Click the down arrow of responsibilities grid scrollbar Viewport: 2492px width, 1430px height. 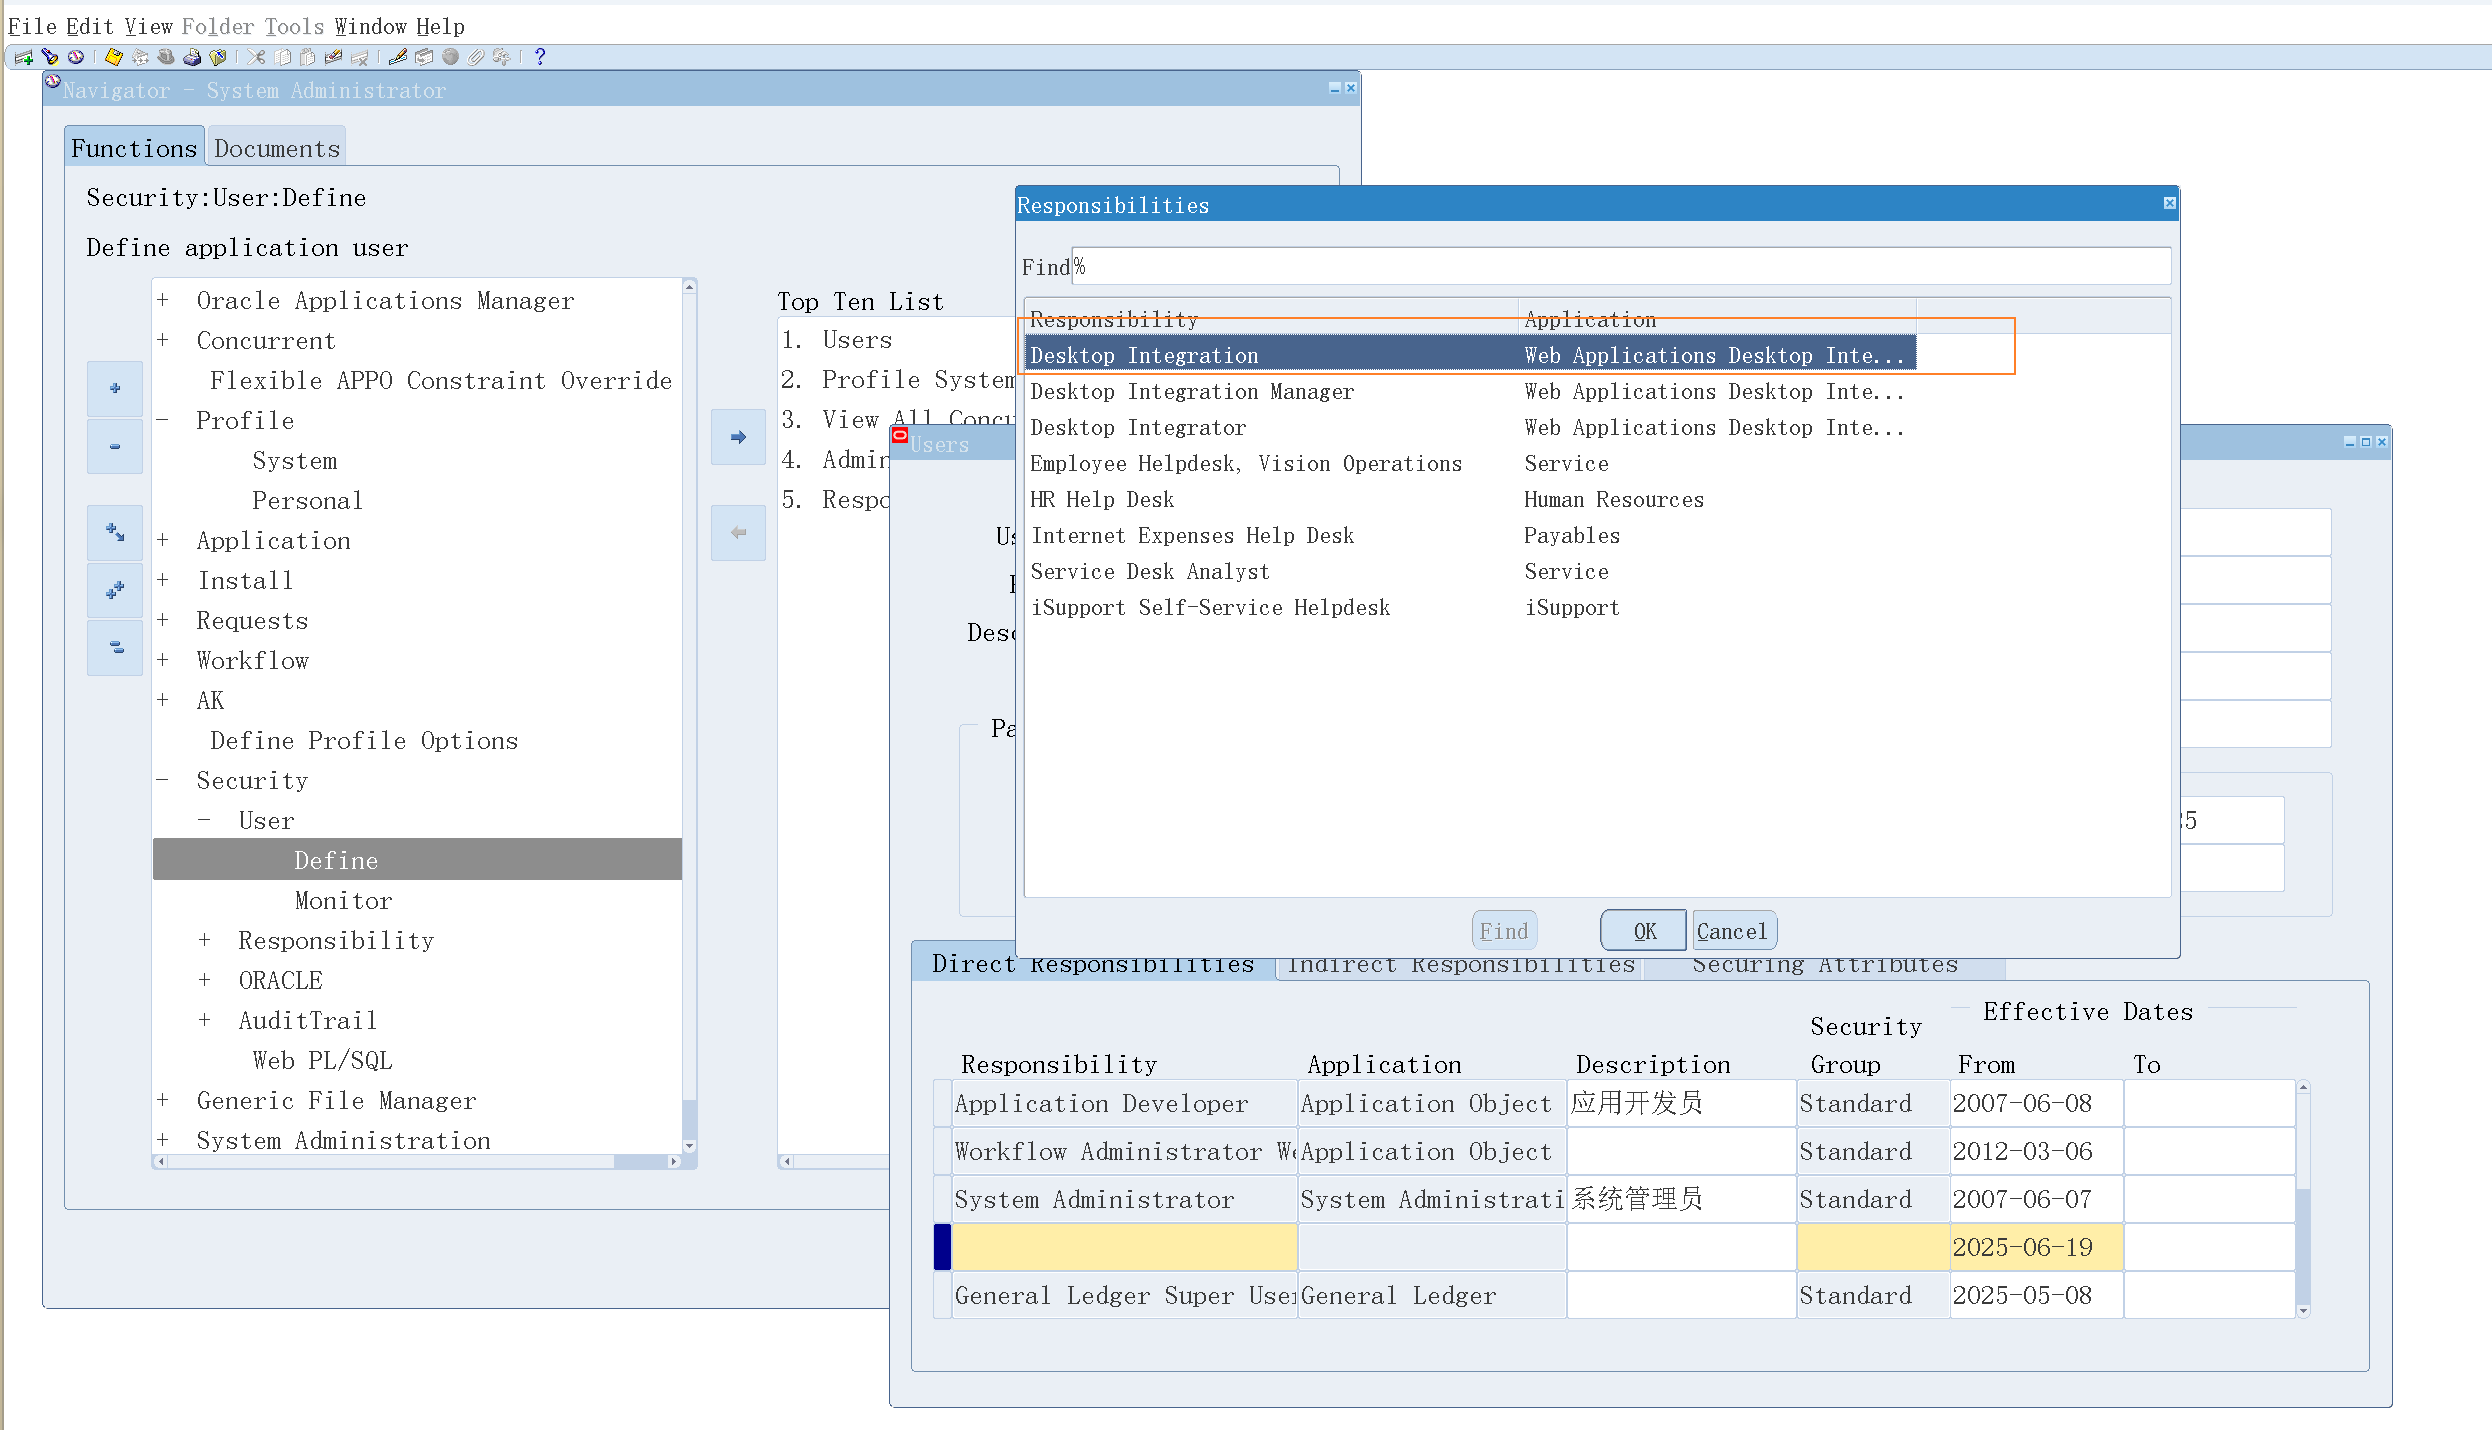[x=2303, y=1311]
